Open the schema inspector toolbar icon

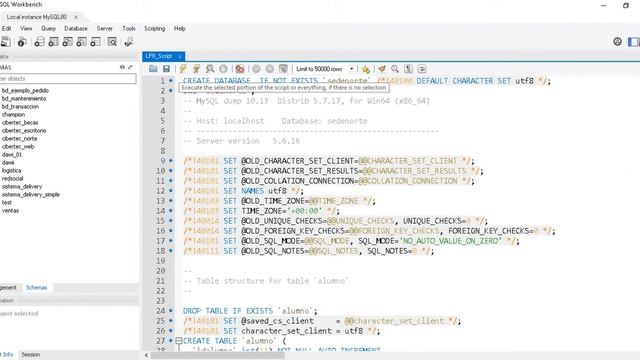click(22, 42)
